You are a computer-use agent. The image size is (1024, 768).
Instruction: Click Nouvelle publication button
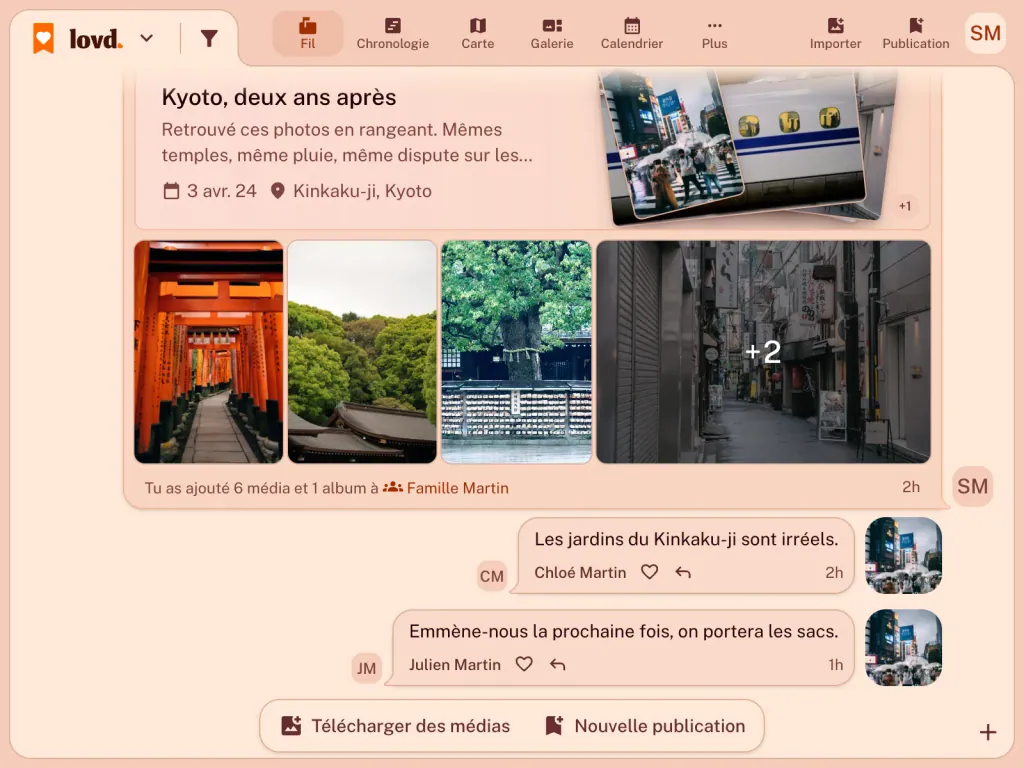(x=645, y=726)
